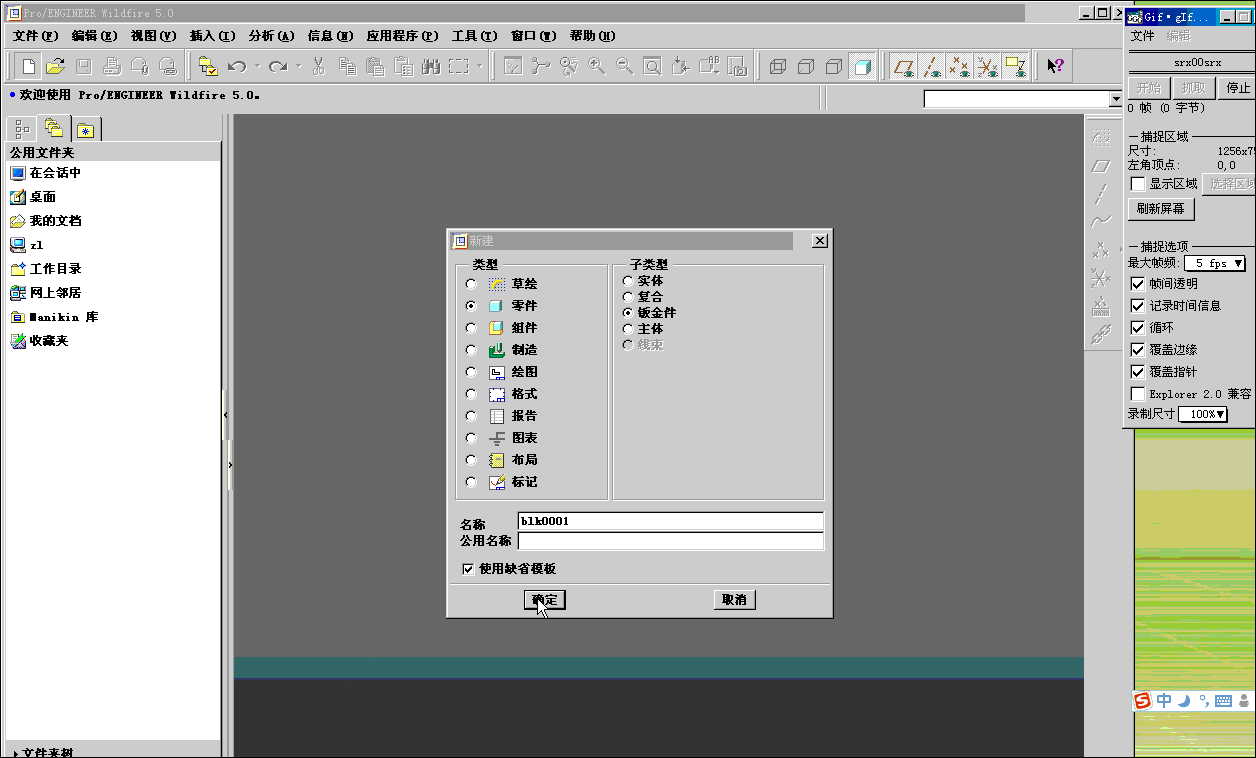This screenshot has width=1256, height=758.
Task: Check 显示区域 checkbox in Gif window
Action: click(x=1137, y=184)
